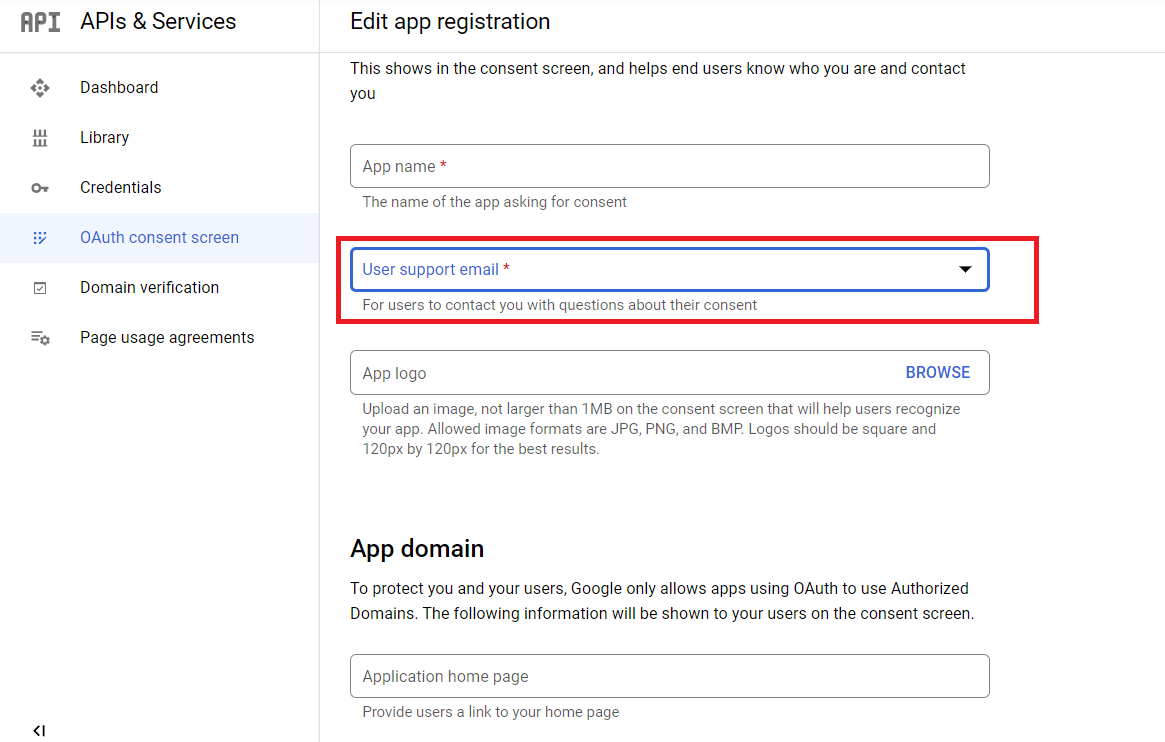Click the 'To protect you and your users' paragraph
1165x742 pixels.
pyautogui.click(x=662, y=601)
